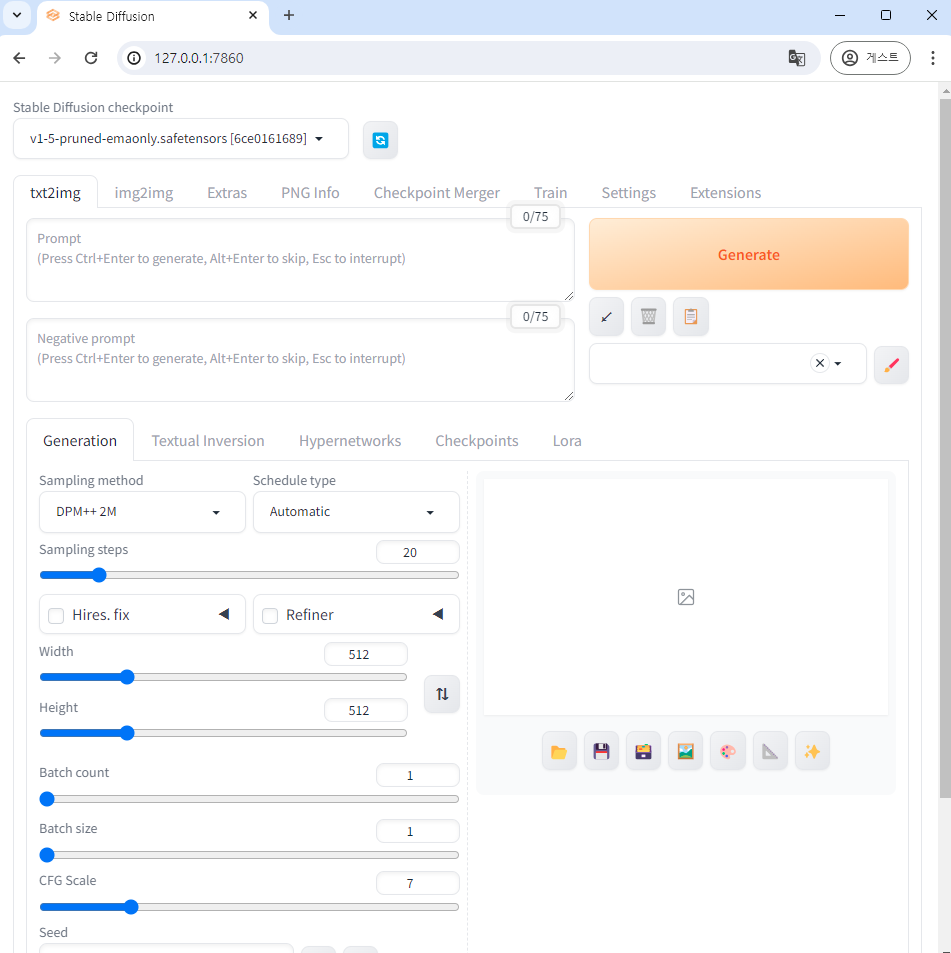
Task: Save image with the floppy disk icon
Action: [x=601, y=751]
